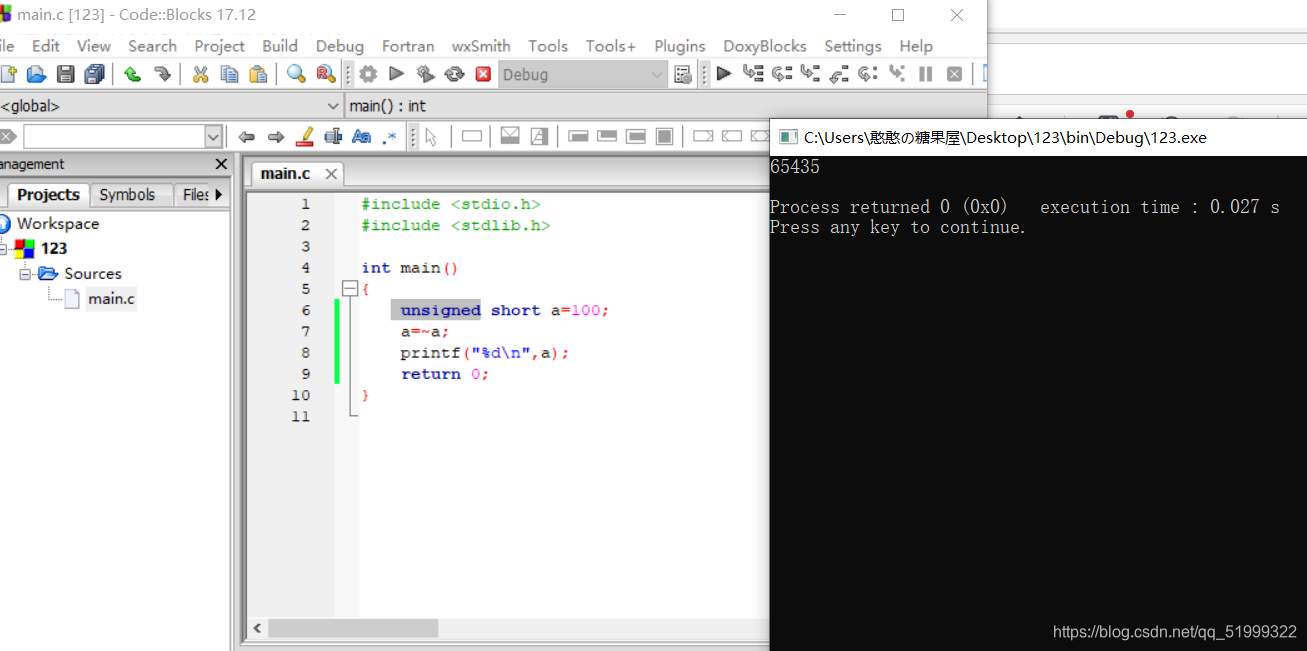
Task: Click the Run to cursor debug icon
Action: [x=753, y=73]
